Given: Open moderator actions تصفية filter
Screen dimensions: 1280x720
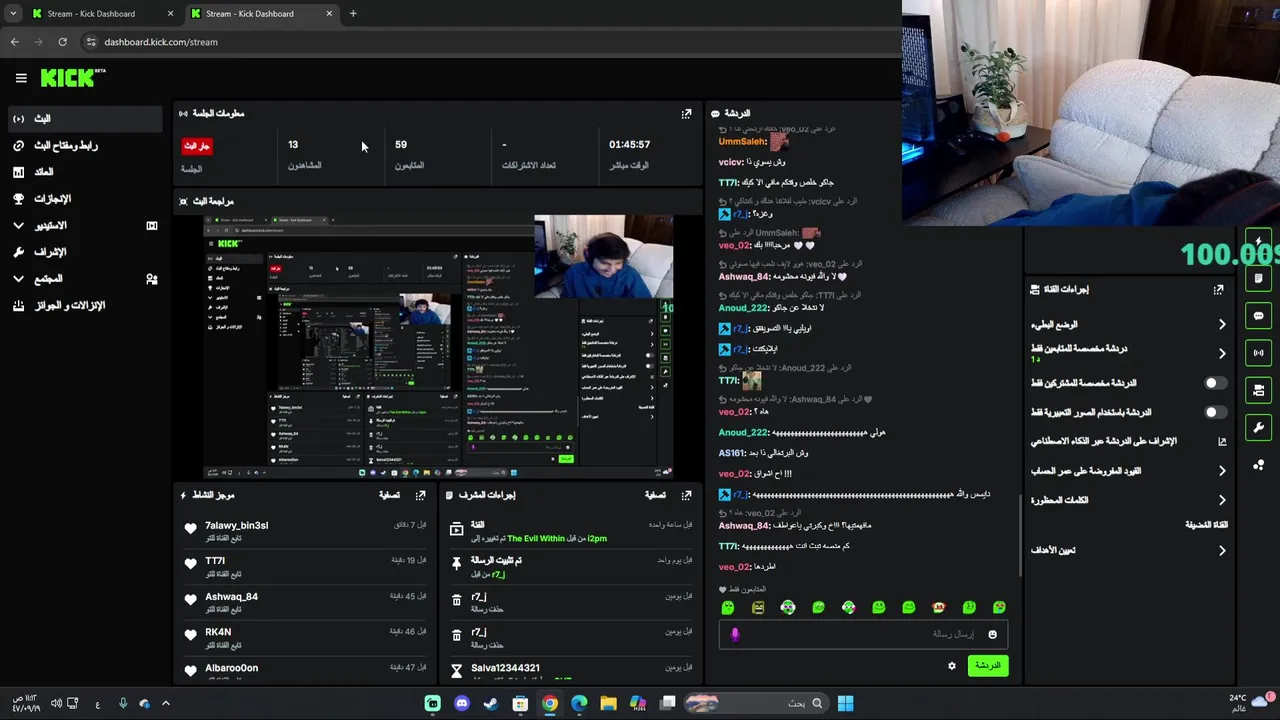Looking at the screenshot, I should [655, 495].
